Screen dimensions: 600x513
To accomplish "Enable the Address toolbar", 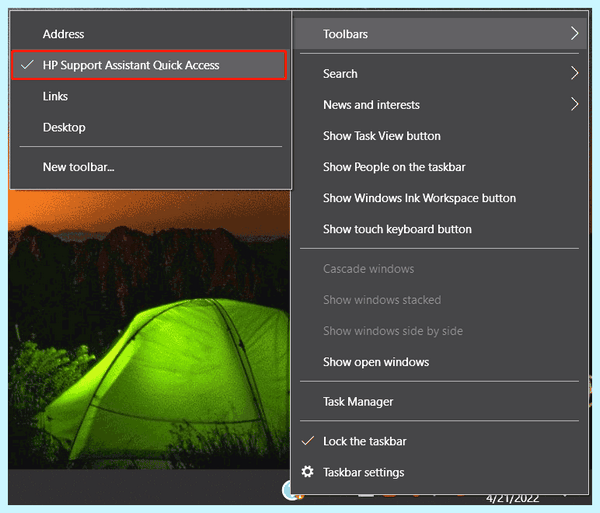I will [x=149, y=34].
